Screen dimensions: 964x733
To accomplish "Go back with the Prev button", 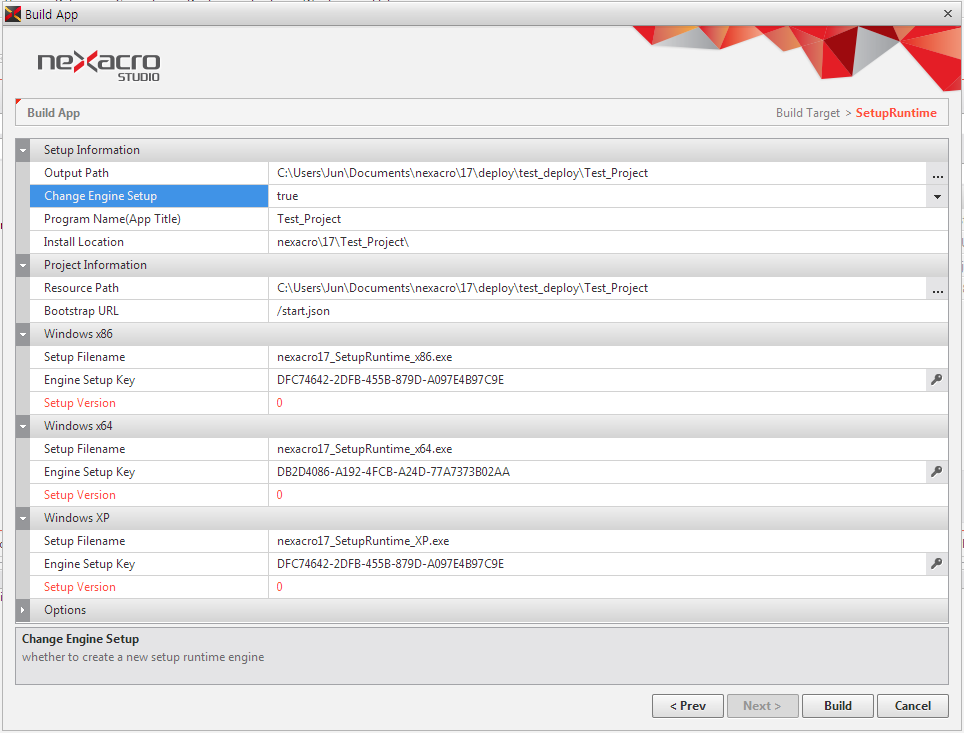I will pyautogui.click(x=687, y=706).
